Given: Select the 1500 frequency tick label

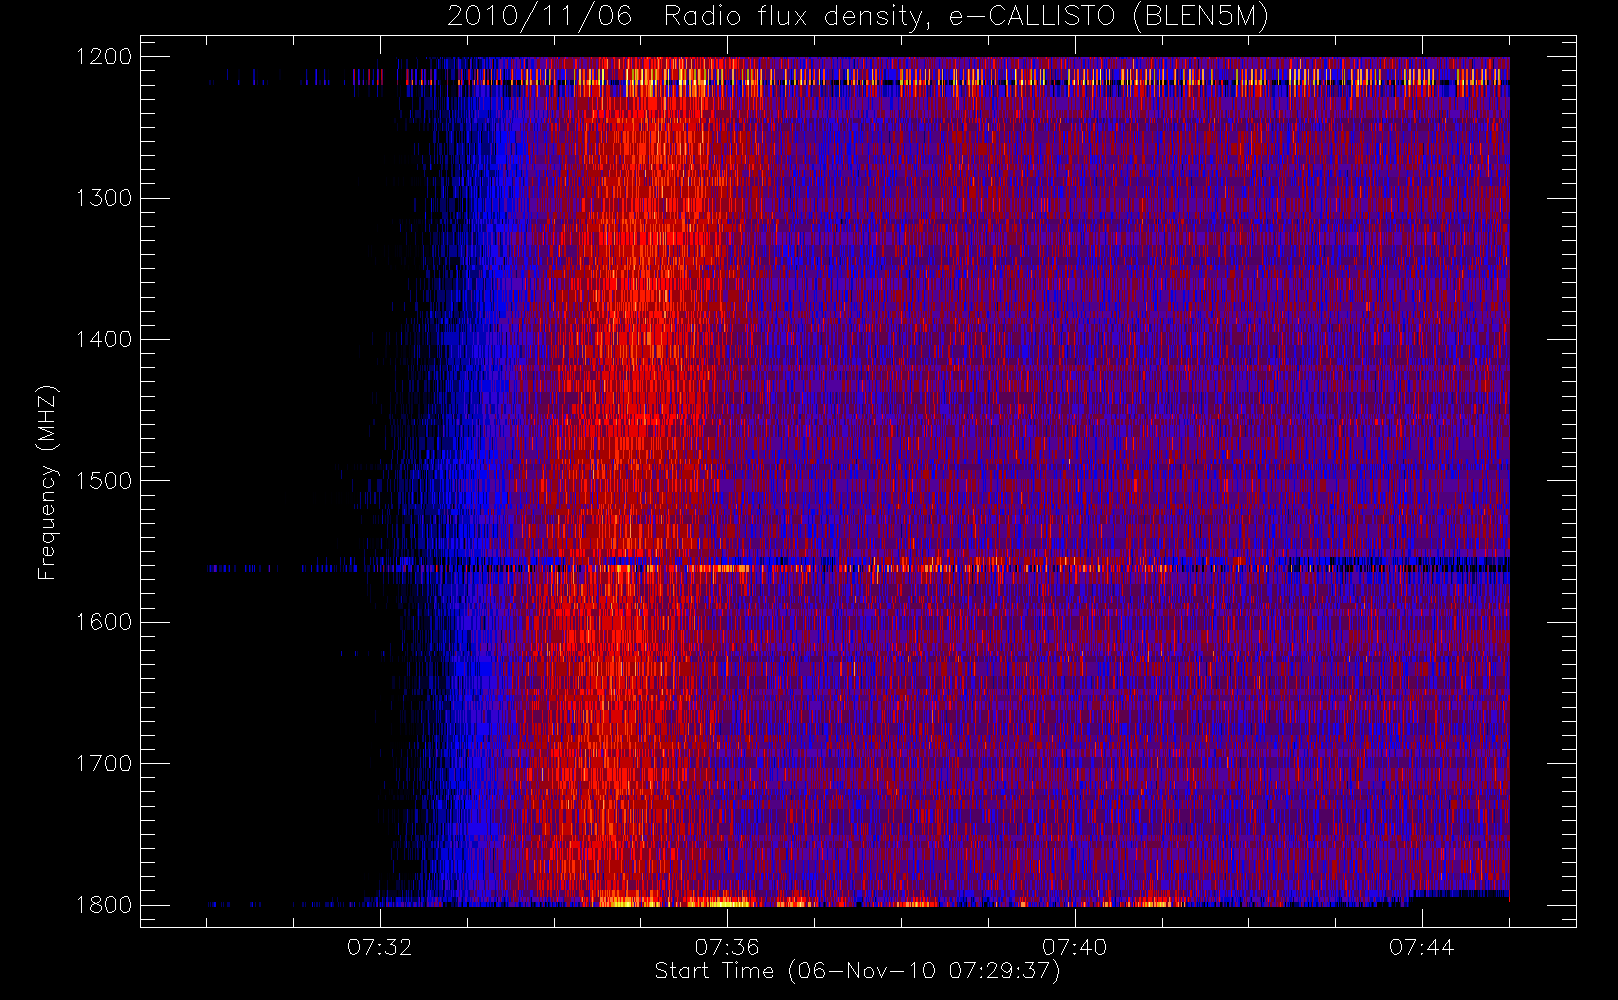Looking at the screenshot, I should tap(104, 481).
